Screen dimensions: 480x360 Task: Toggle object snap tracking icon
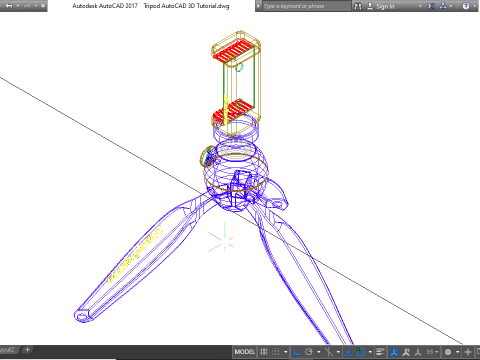click(x=349, y=352)
